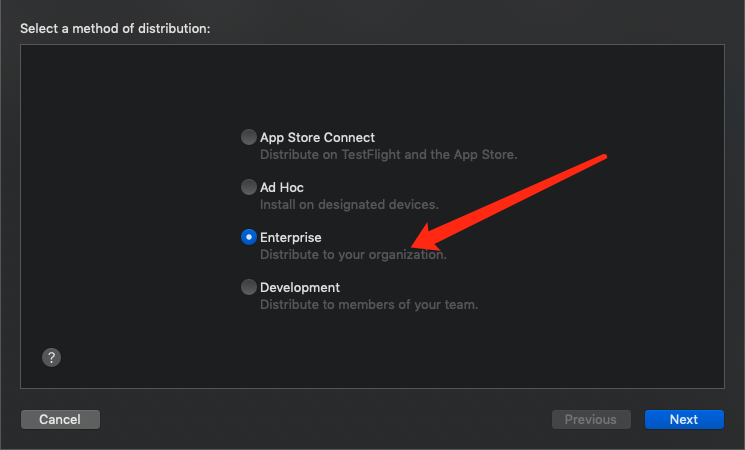Click the Next button
The height and width of the screenshot is (450, 745).
(684, 419)
